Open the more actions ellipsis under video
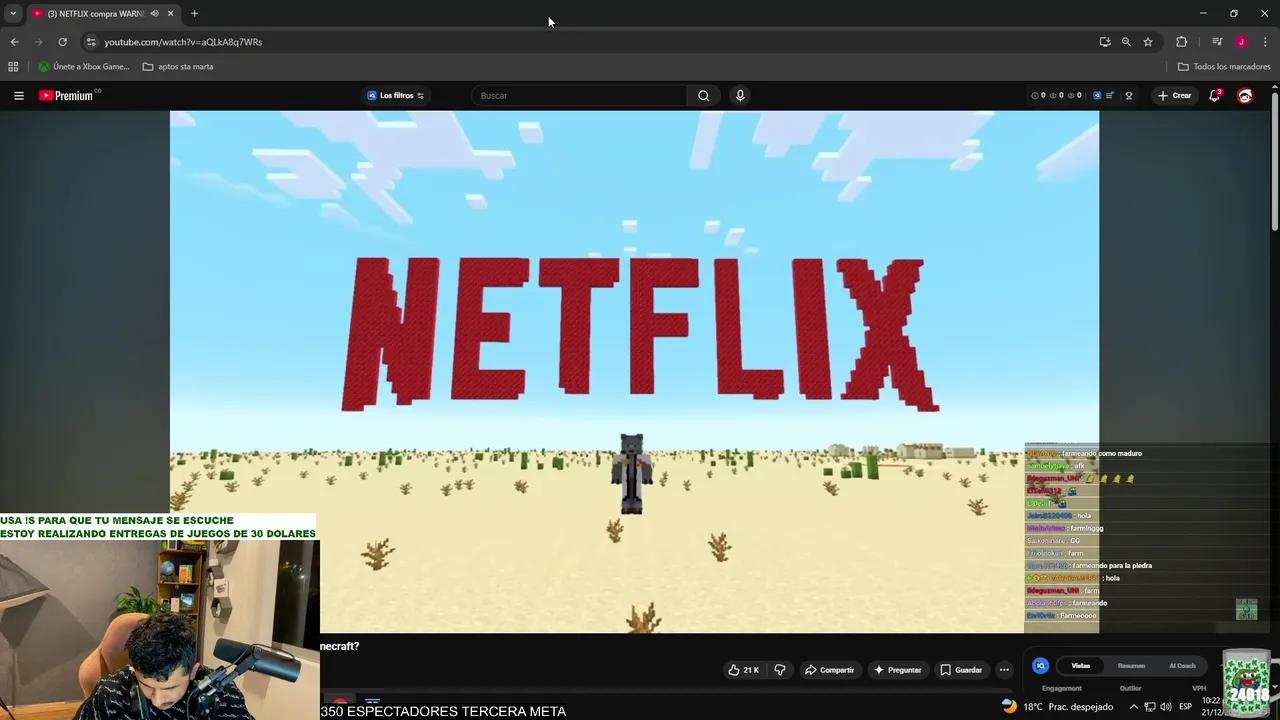Viewport: 1280px width, 720px height. 1004,670
